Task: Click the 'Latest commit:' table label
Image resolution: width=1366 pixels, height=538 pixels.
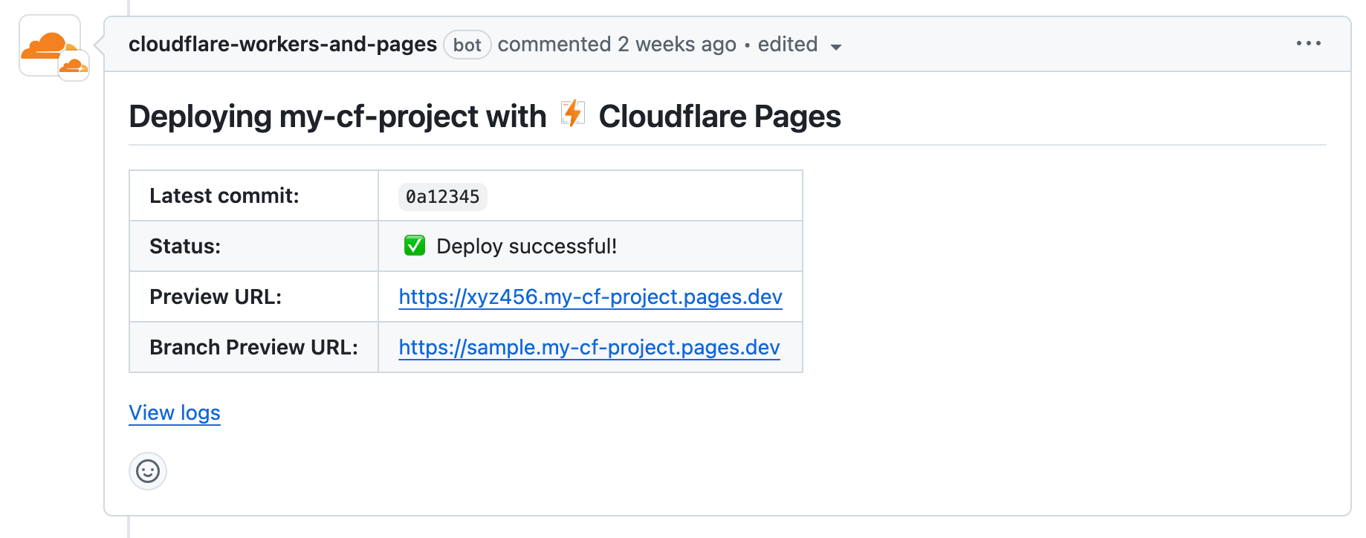Action: pos(224,196)
